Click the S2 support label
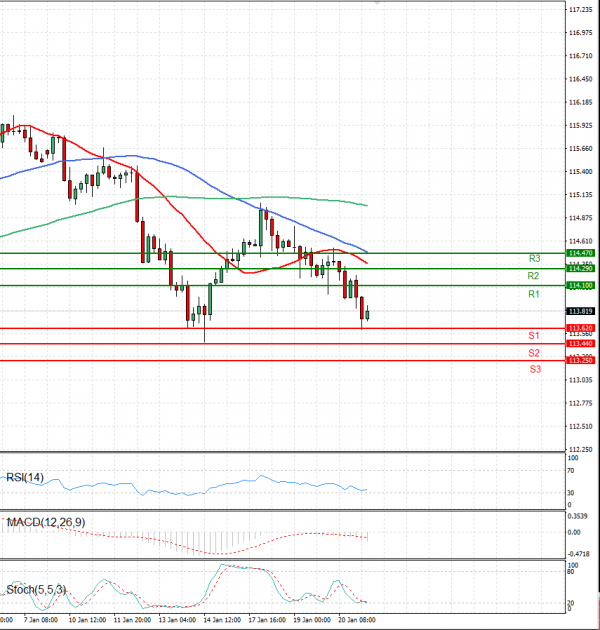 click(x=534, y=353)
